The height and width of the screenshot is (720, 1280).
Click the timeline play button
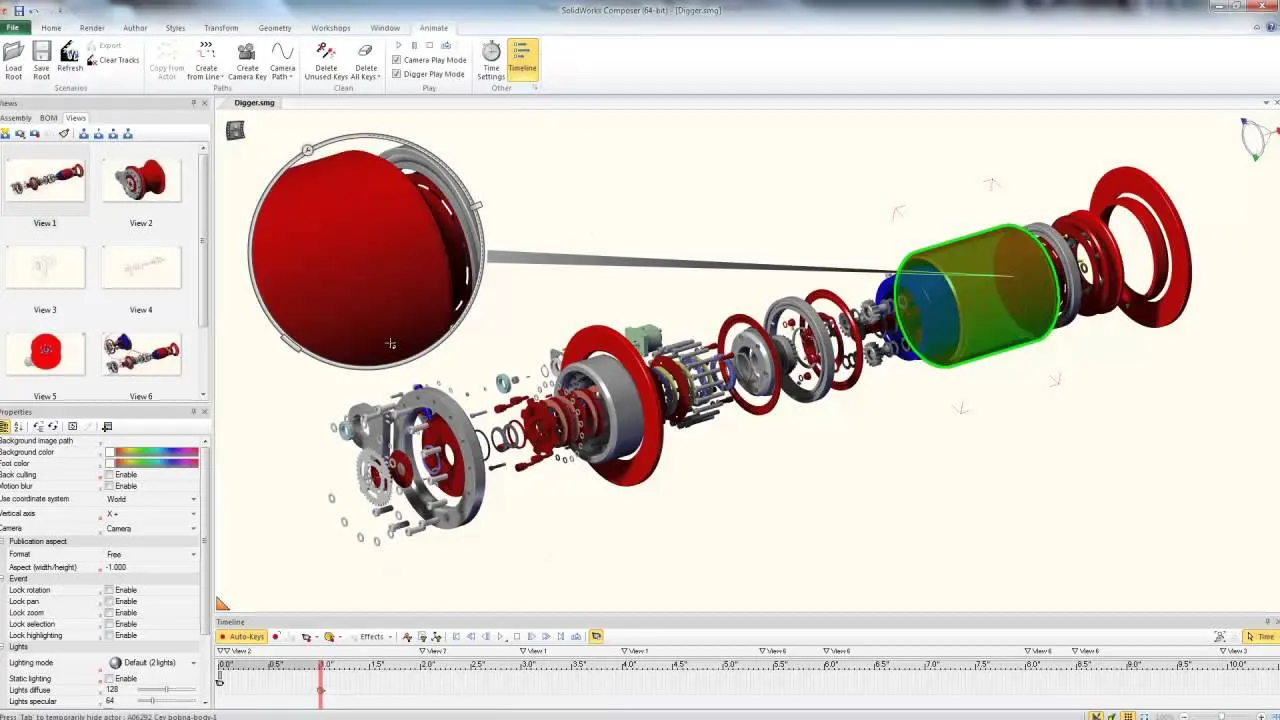(500, 636)
